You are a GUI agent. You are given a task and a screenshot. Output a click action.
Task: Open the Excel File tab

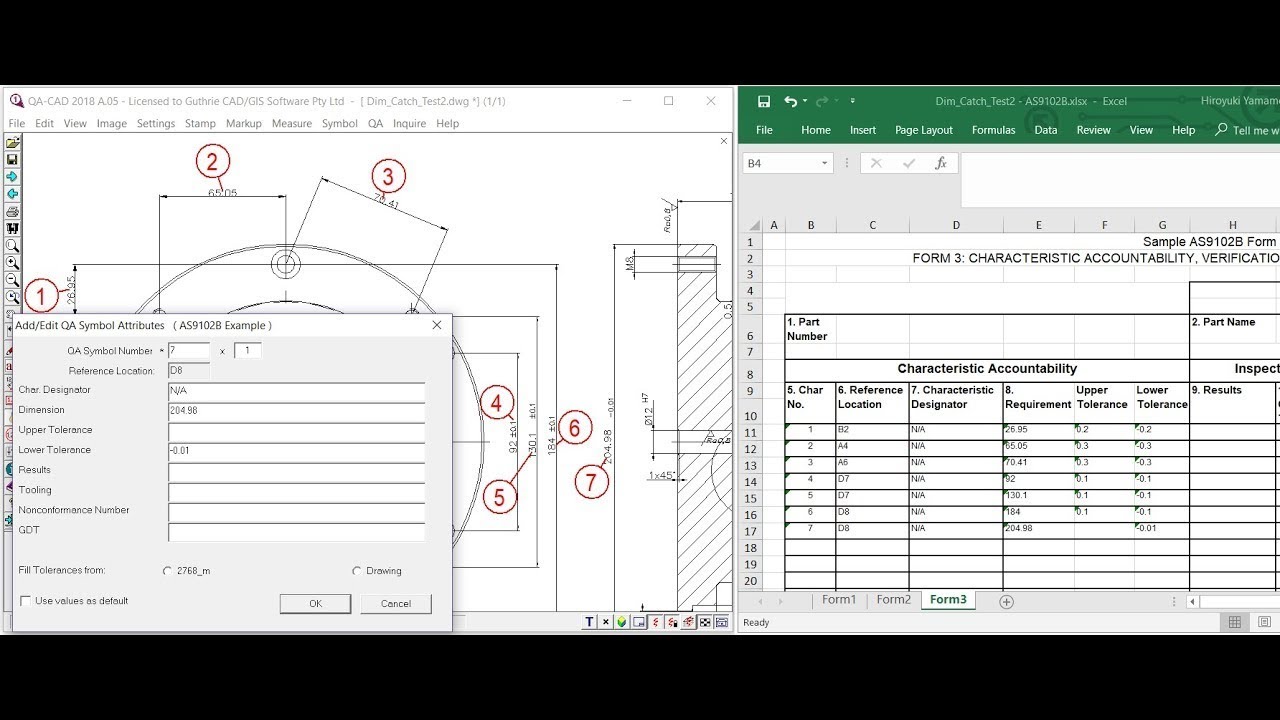pos(764,130)
